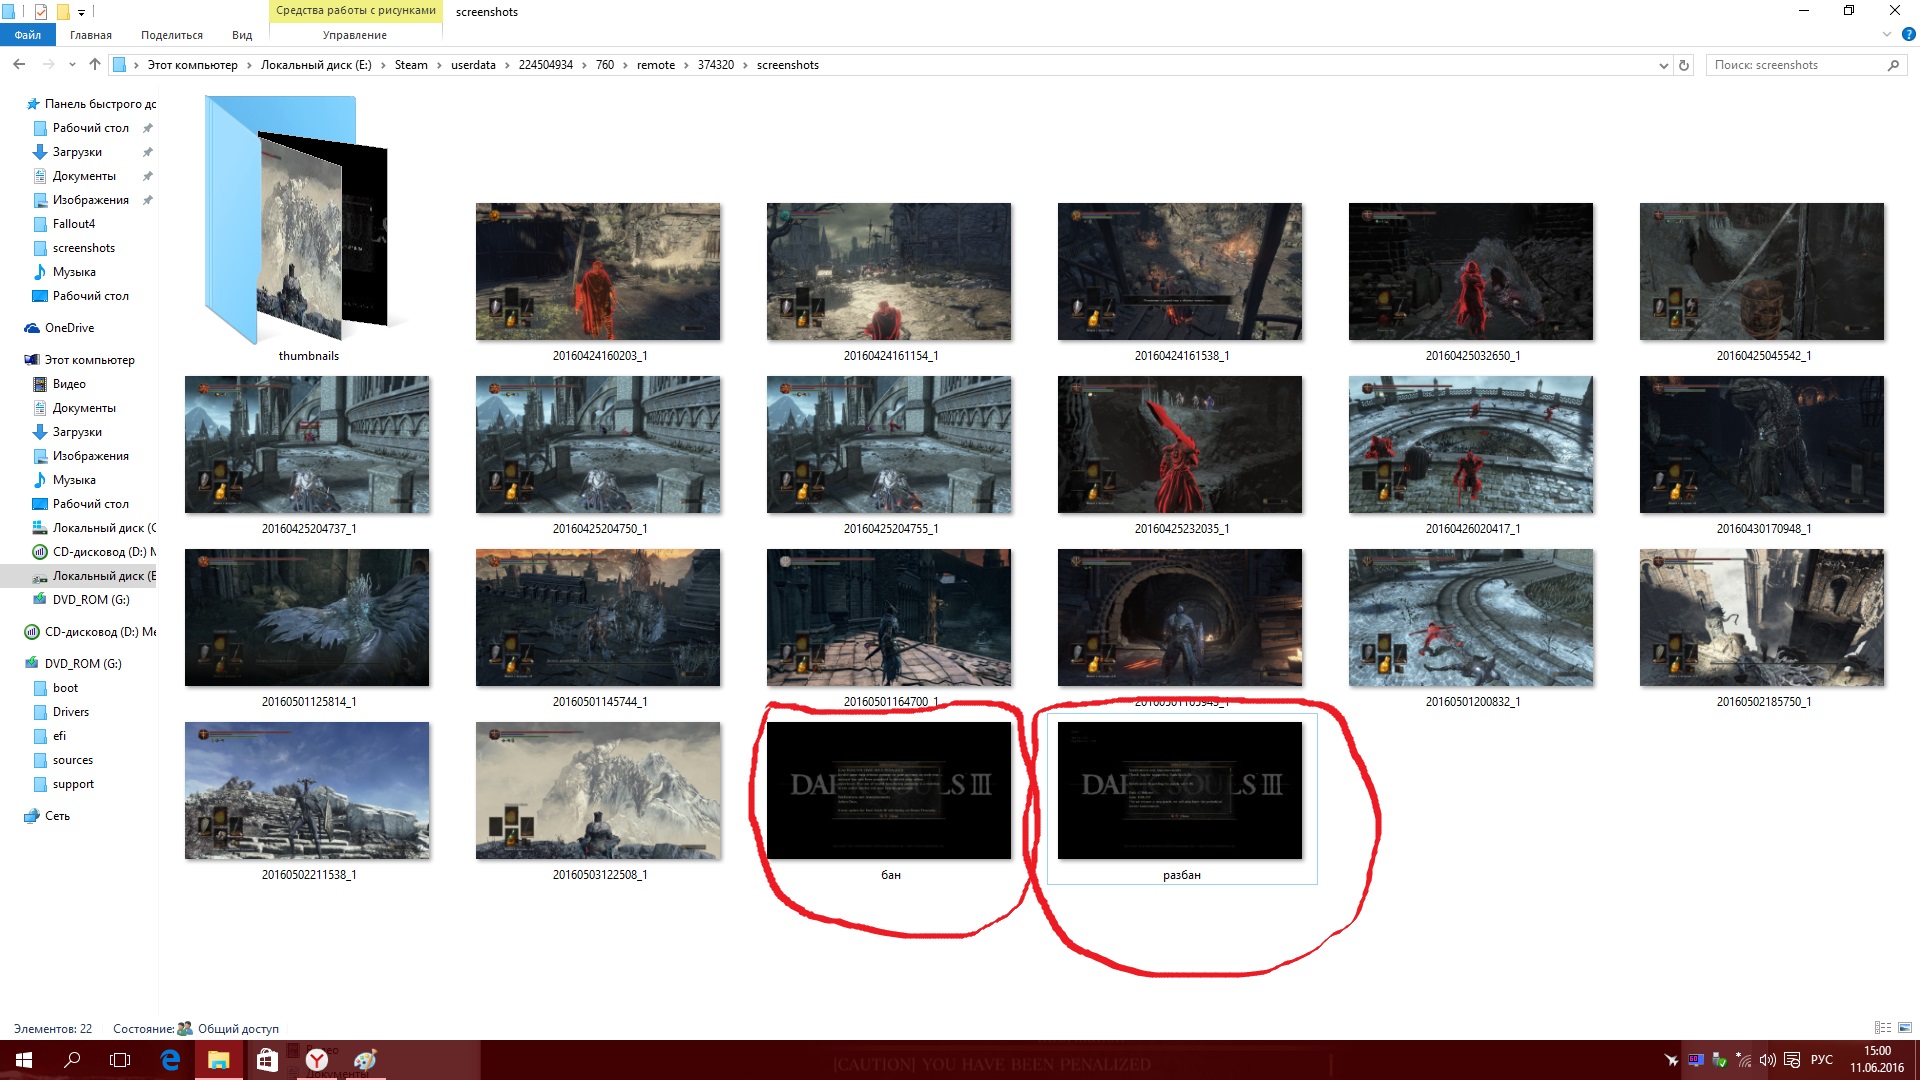The height and width of the screenshot is (1080, 1920).
Task: Open OneDrive in navigation pane
Action: coord(69,328)
